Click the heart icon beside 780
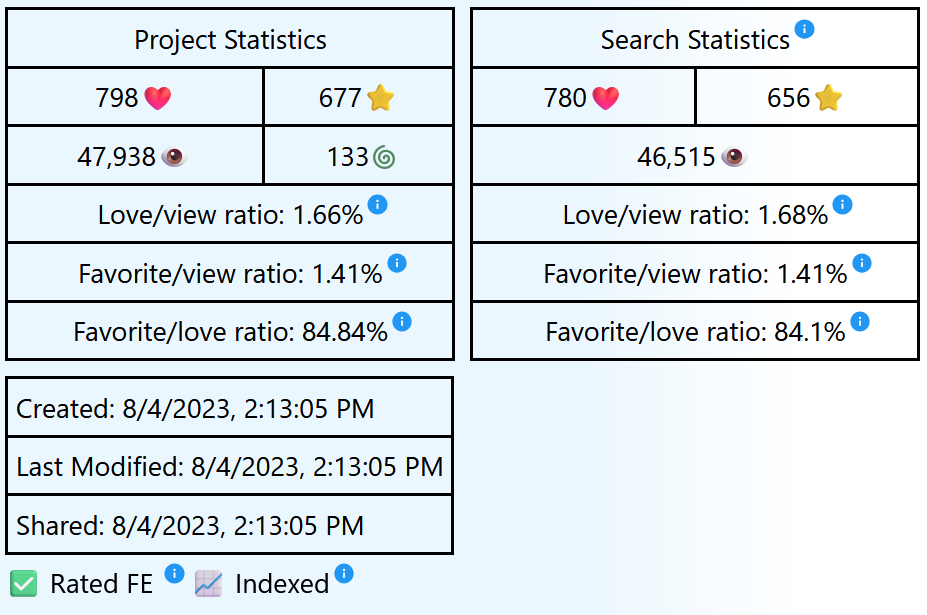 606,98
